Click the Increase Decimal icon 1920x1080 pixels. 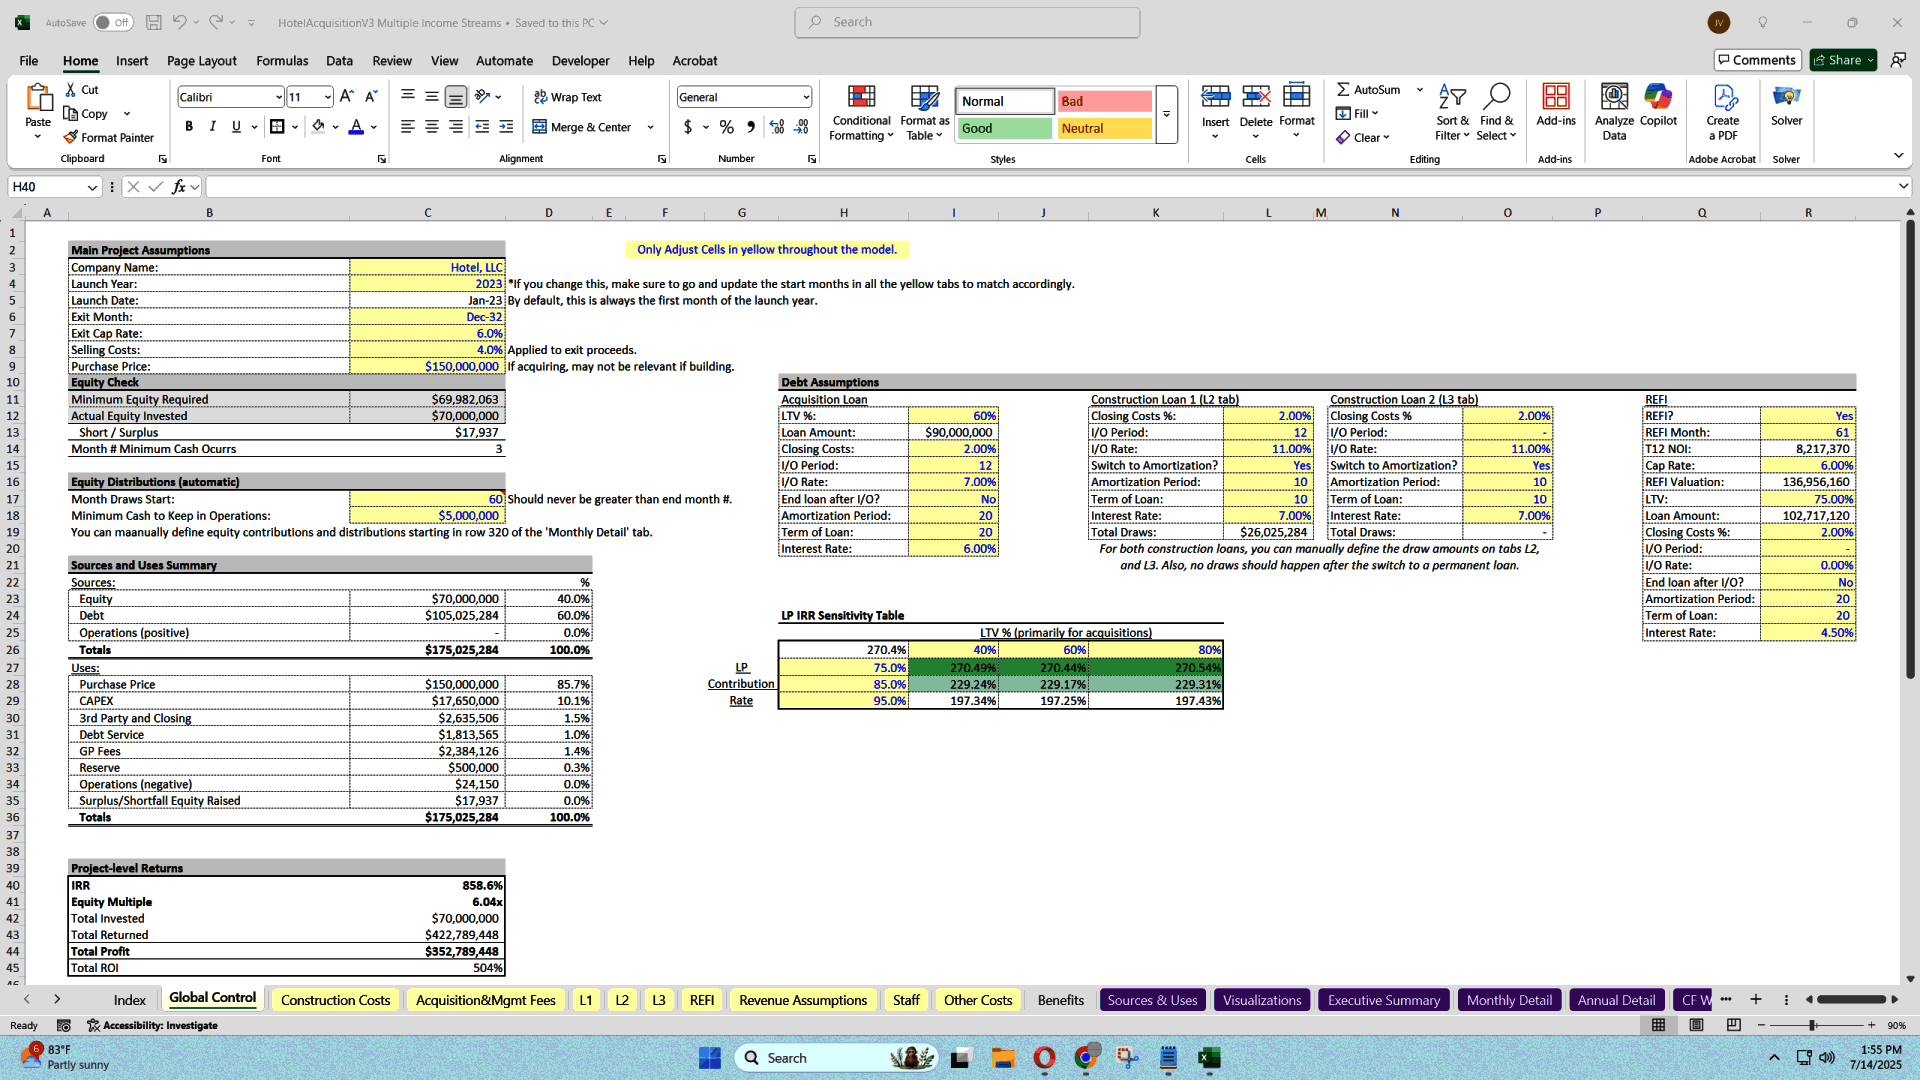pyautogui.click(x=777, y=127)
